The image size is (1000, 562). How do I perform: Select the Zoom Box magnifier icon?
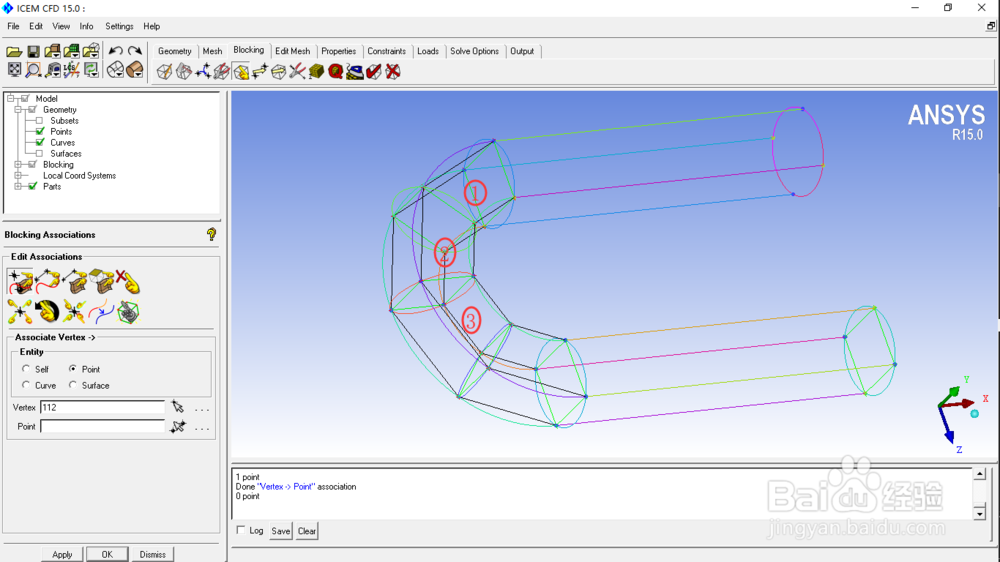coord(33,70)
